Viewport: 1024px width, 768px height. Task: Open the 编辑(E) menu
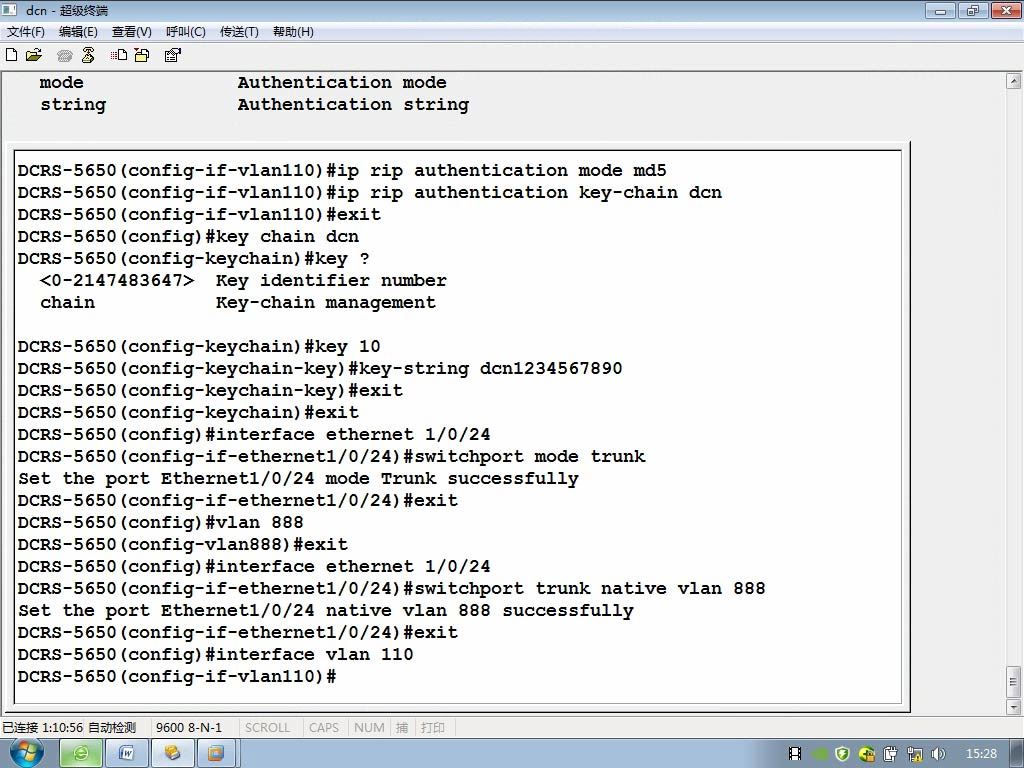point(78,31)
